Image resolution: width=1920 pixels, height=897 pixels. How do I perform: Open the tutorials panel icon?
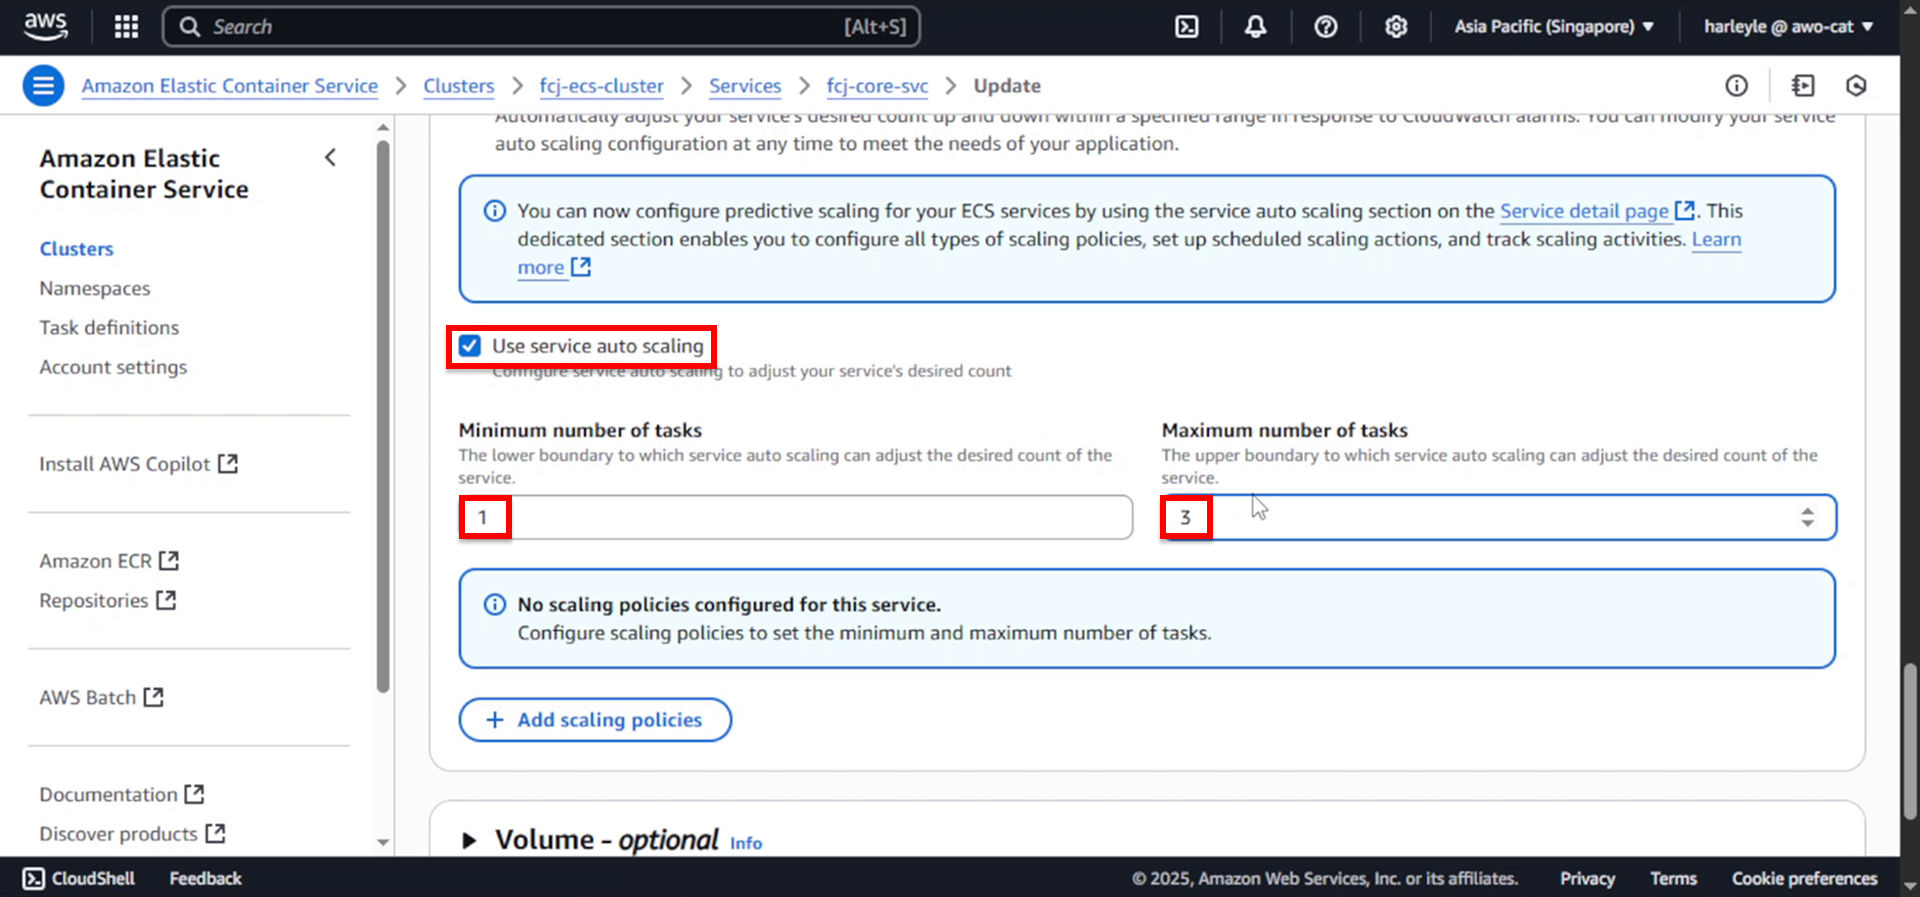pos(1803,86)
